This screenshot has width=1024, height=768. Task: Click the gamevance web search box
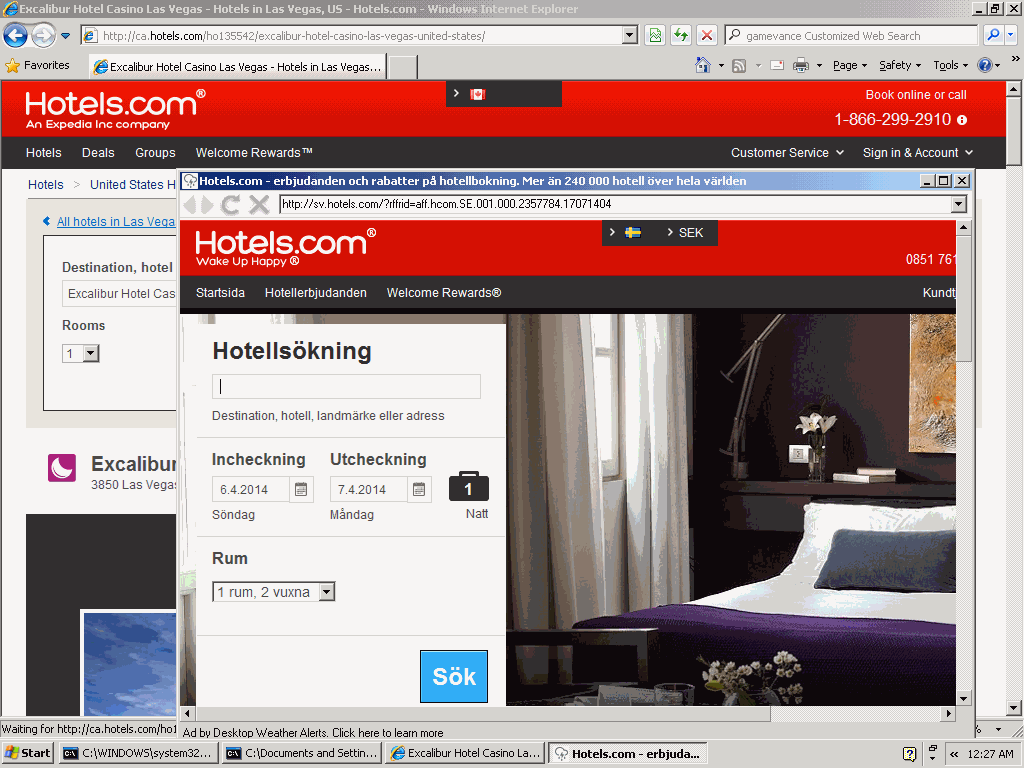[852, 36]
